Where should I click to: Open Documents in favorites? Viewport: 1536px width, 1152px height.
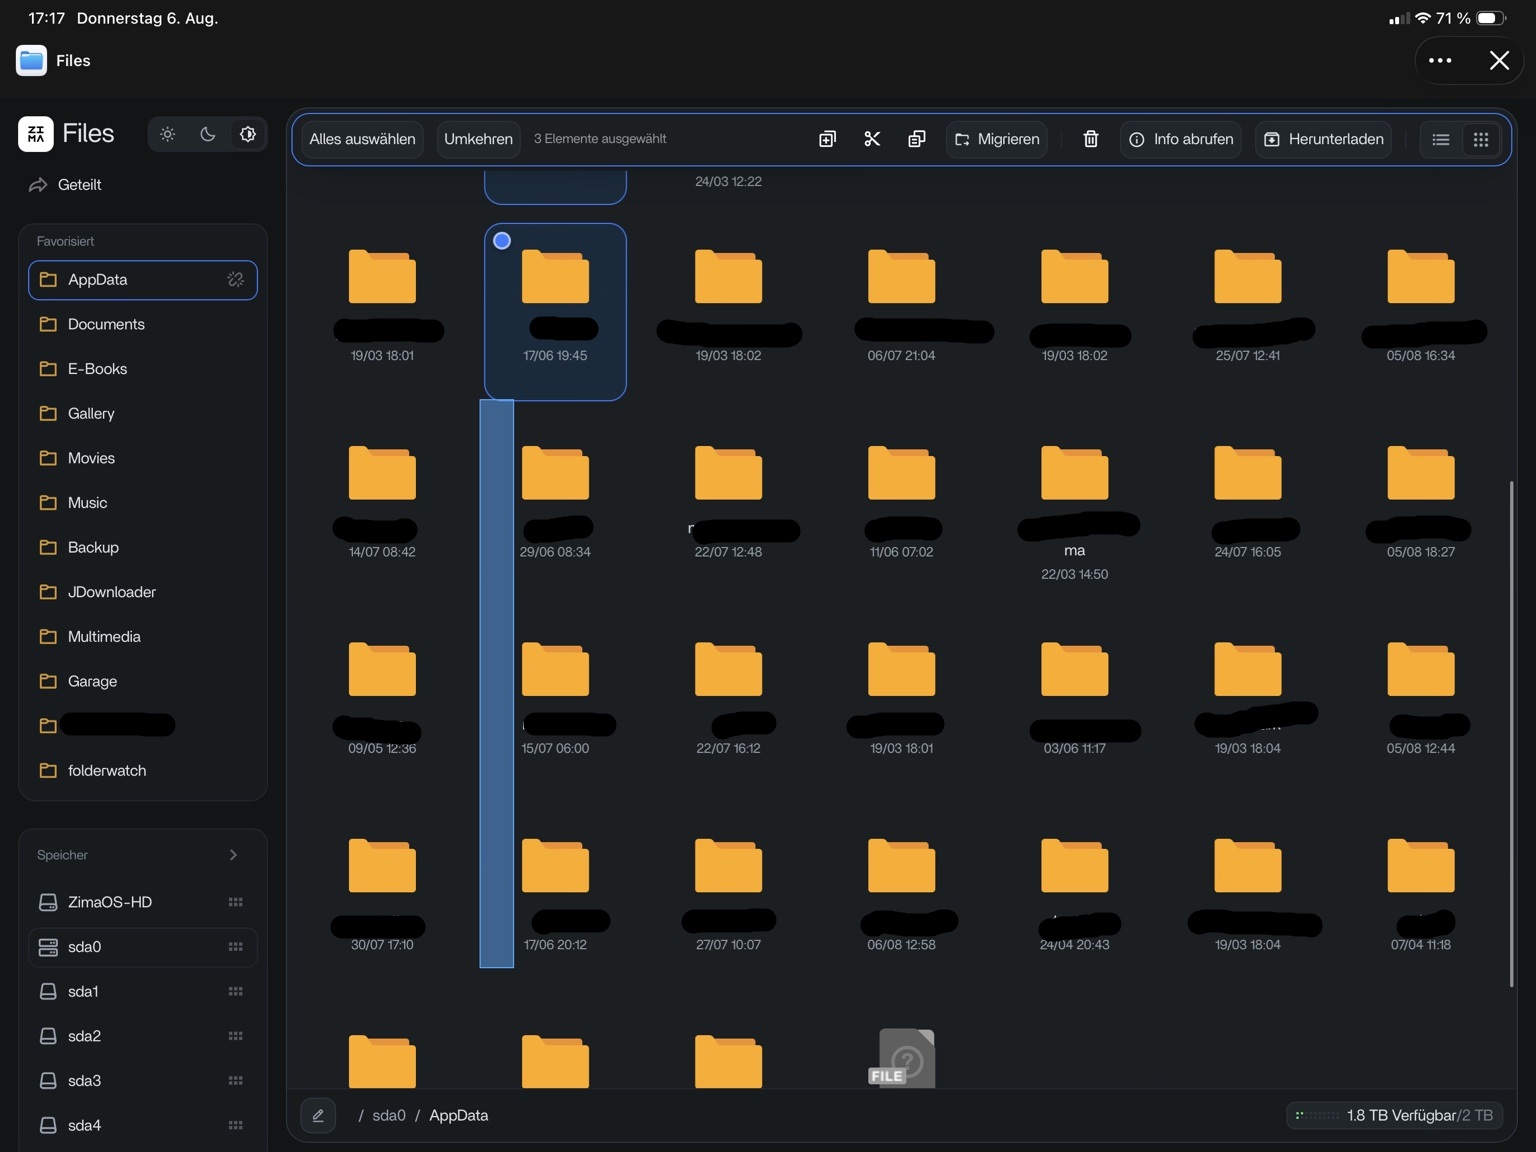point(143,324)
